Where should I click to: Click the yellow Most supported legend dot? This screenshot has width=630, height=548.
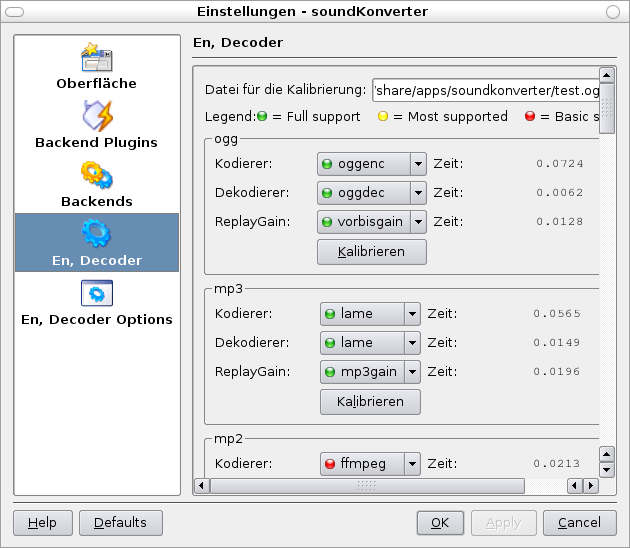[383, 117]
